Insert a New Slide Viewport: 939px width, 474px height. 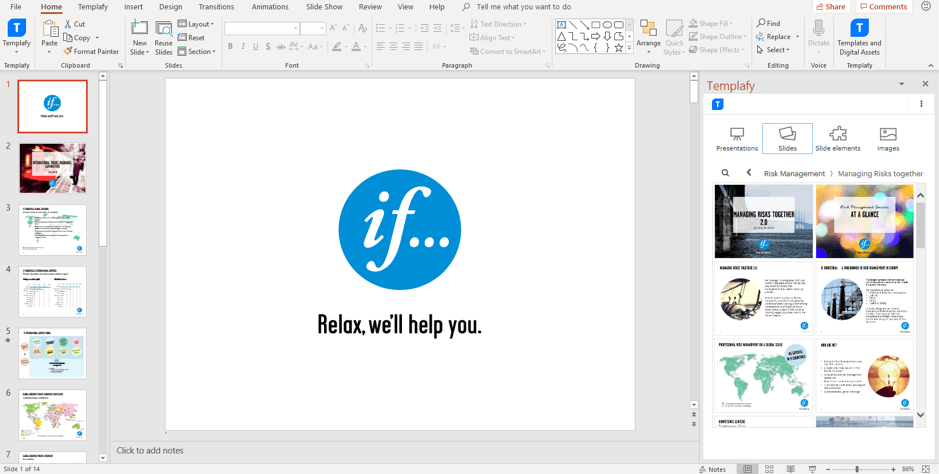click(x=140, y=38)
